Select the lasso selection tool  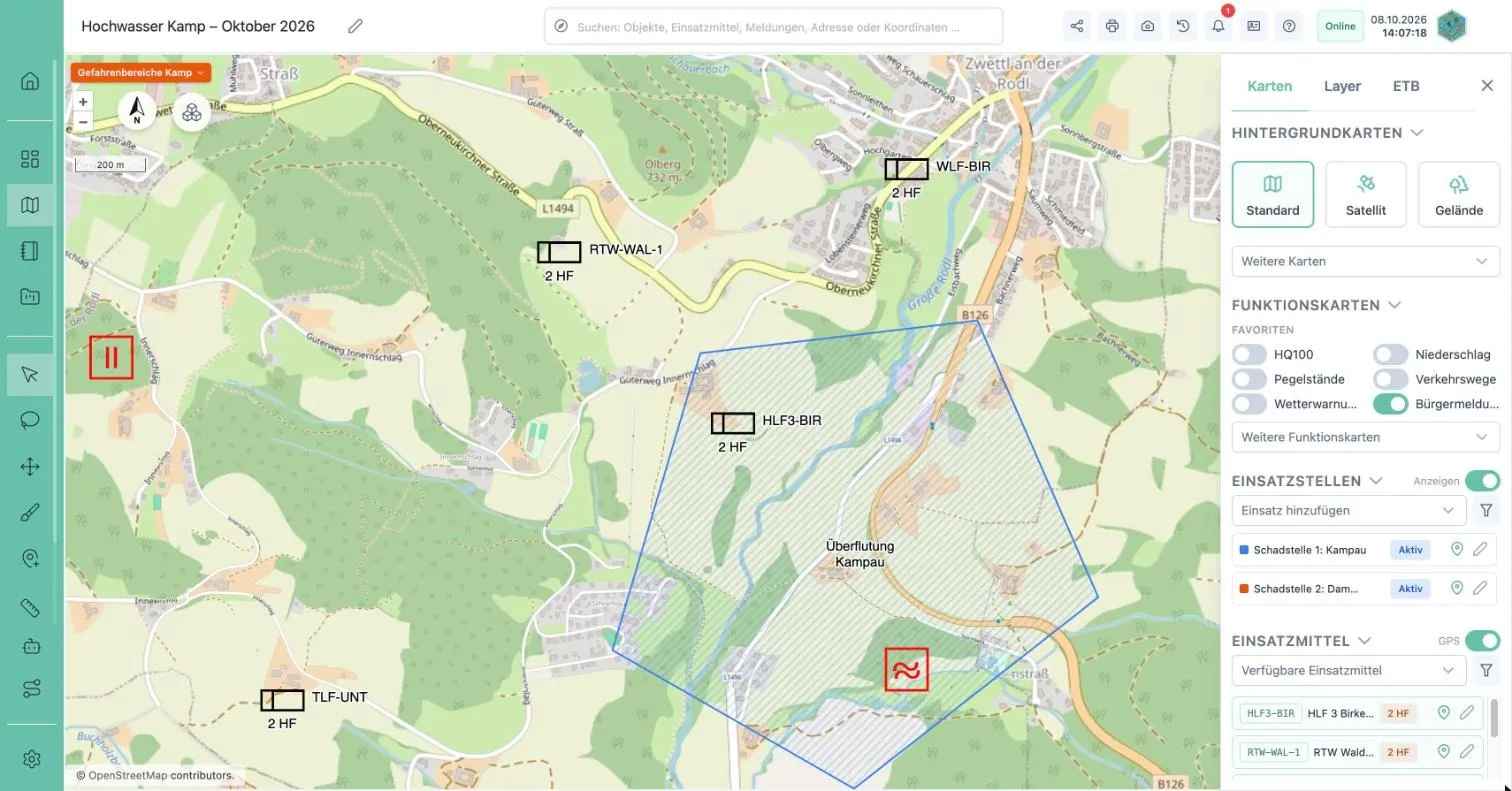click(x=30, y=420)
